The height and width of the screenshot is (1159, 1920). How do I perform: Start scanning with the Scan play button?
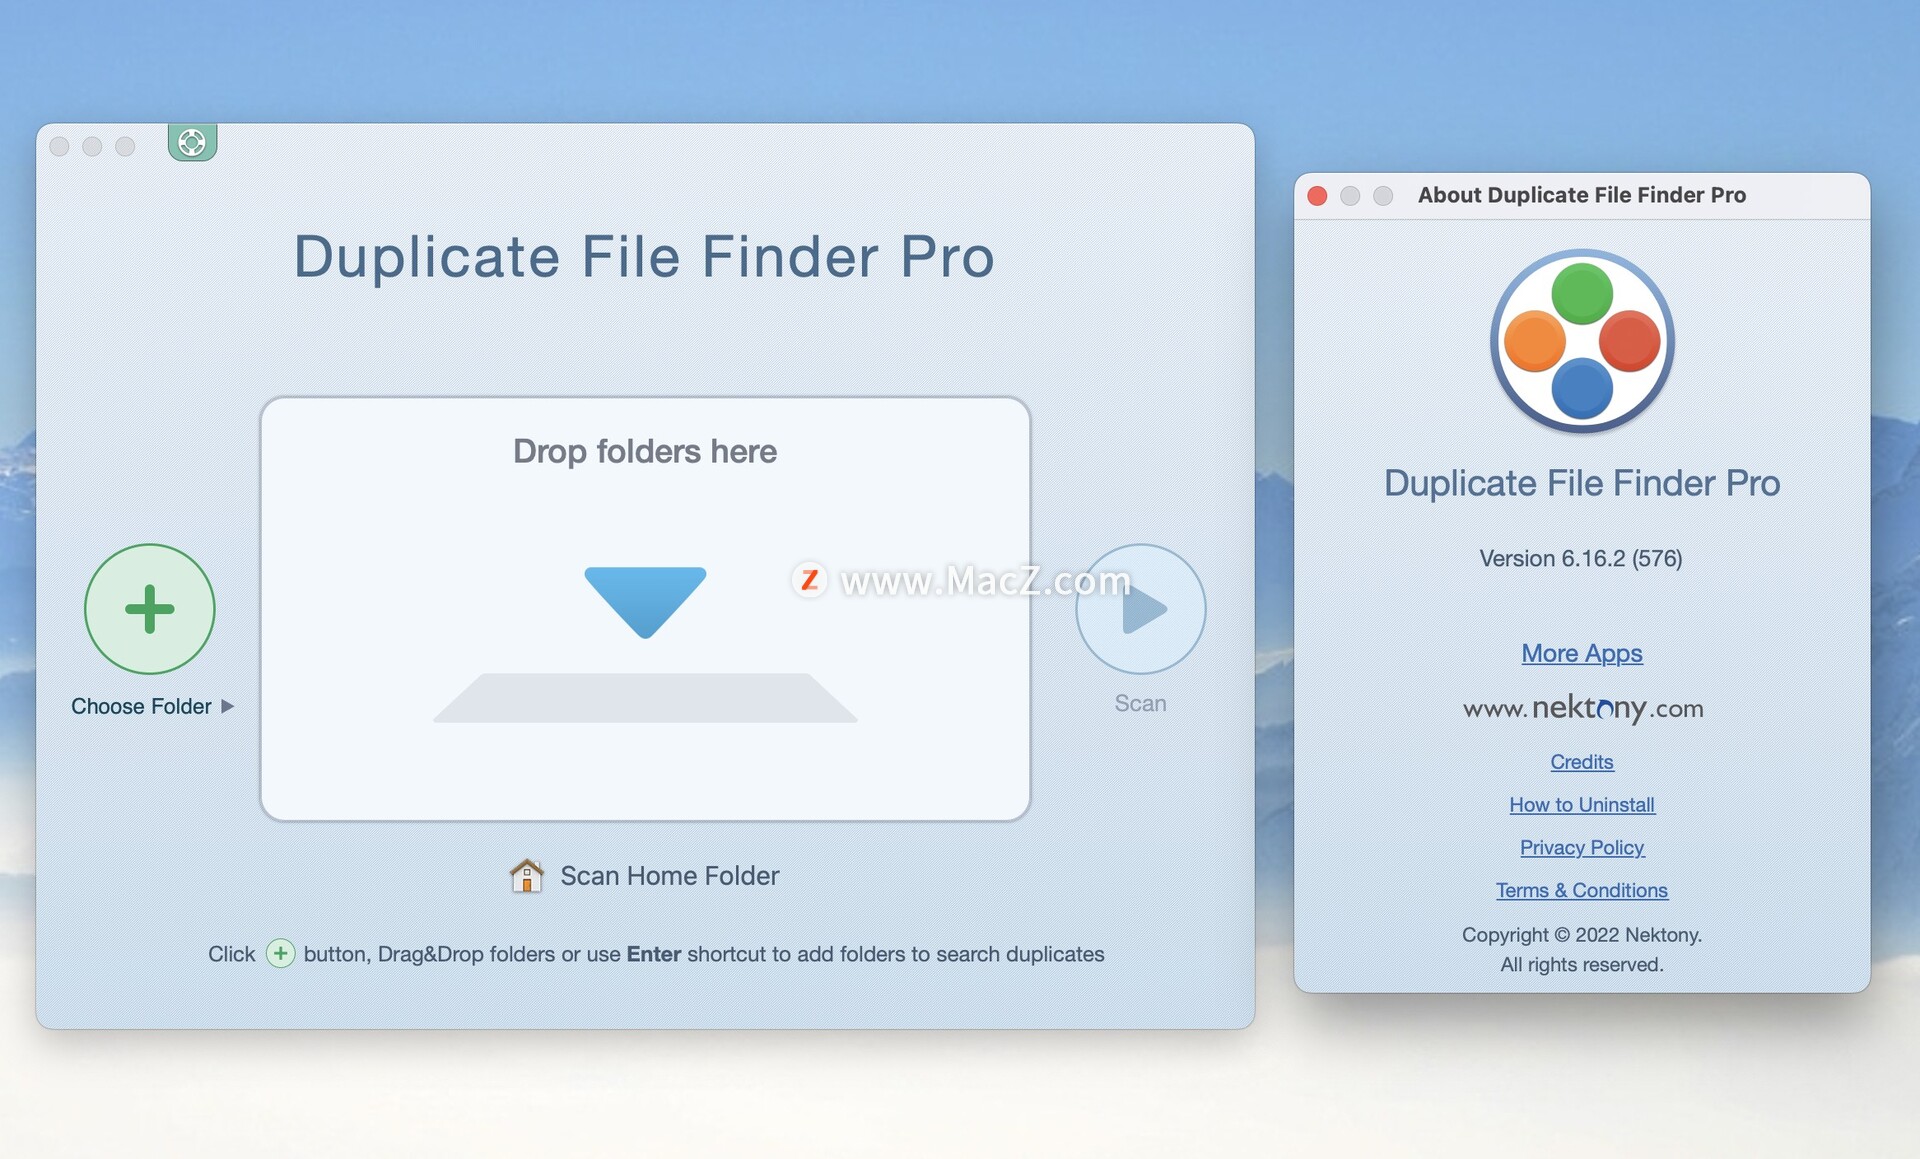pyautogui.click(x=1141, y=608)
